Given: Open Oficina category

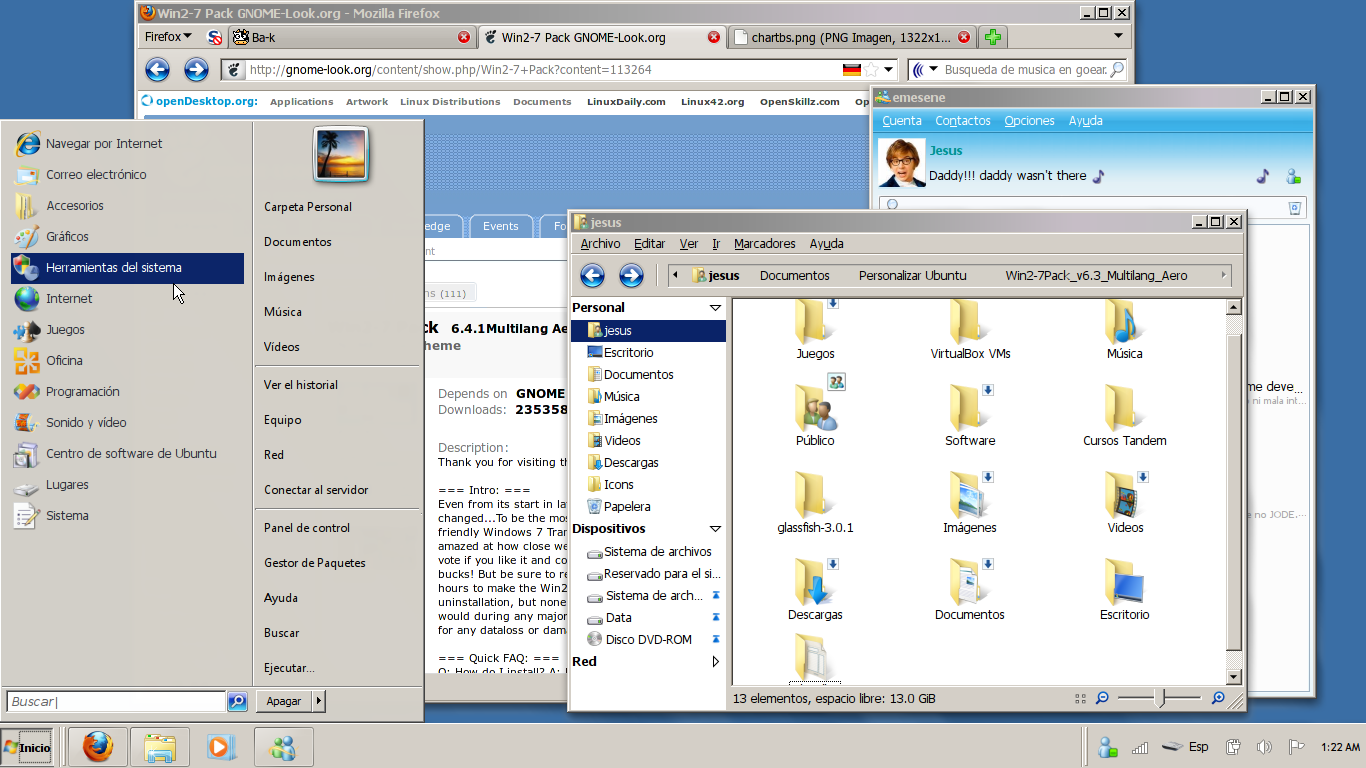Looking at the screenshot, I should pyautogui.click(x=127, y=361).
